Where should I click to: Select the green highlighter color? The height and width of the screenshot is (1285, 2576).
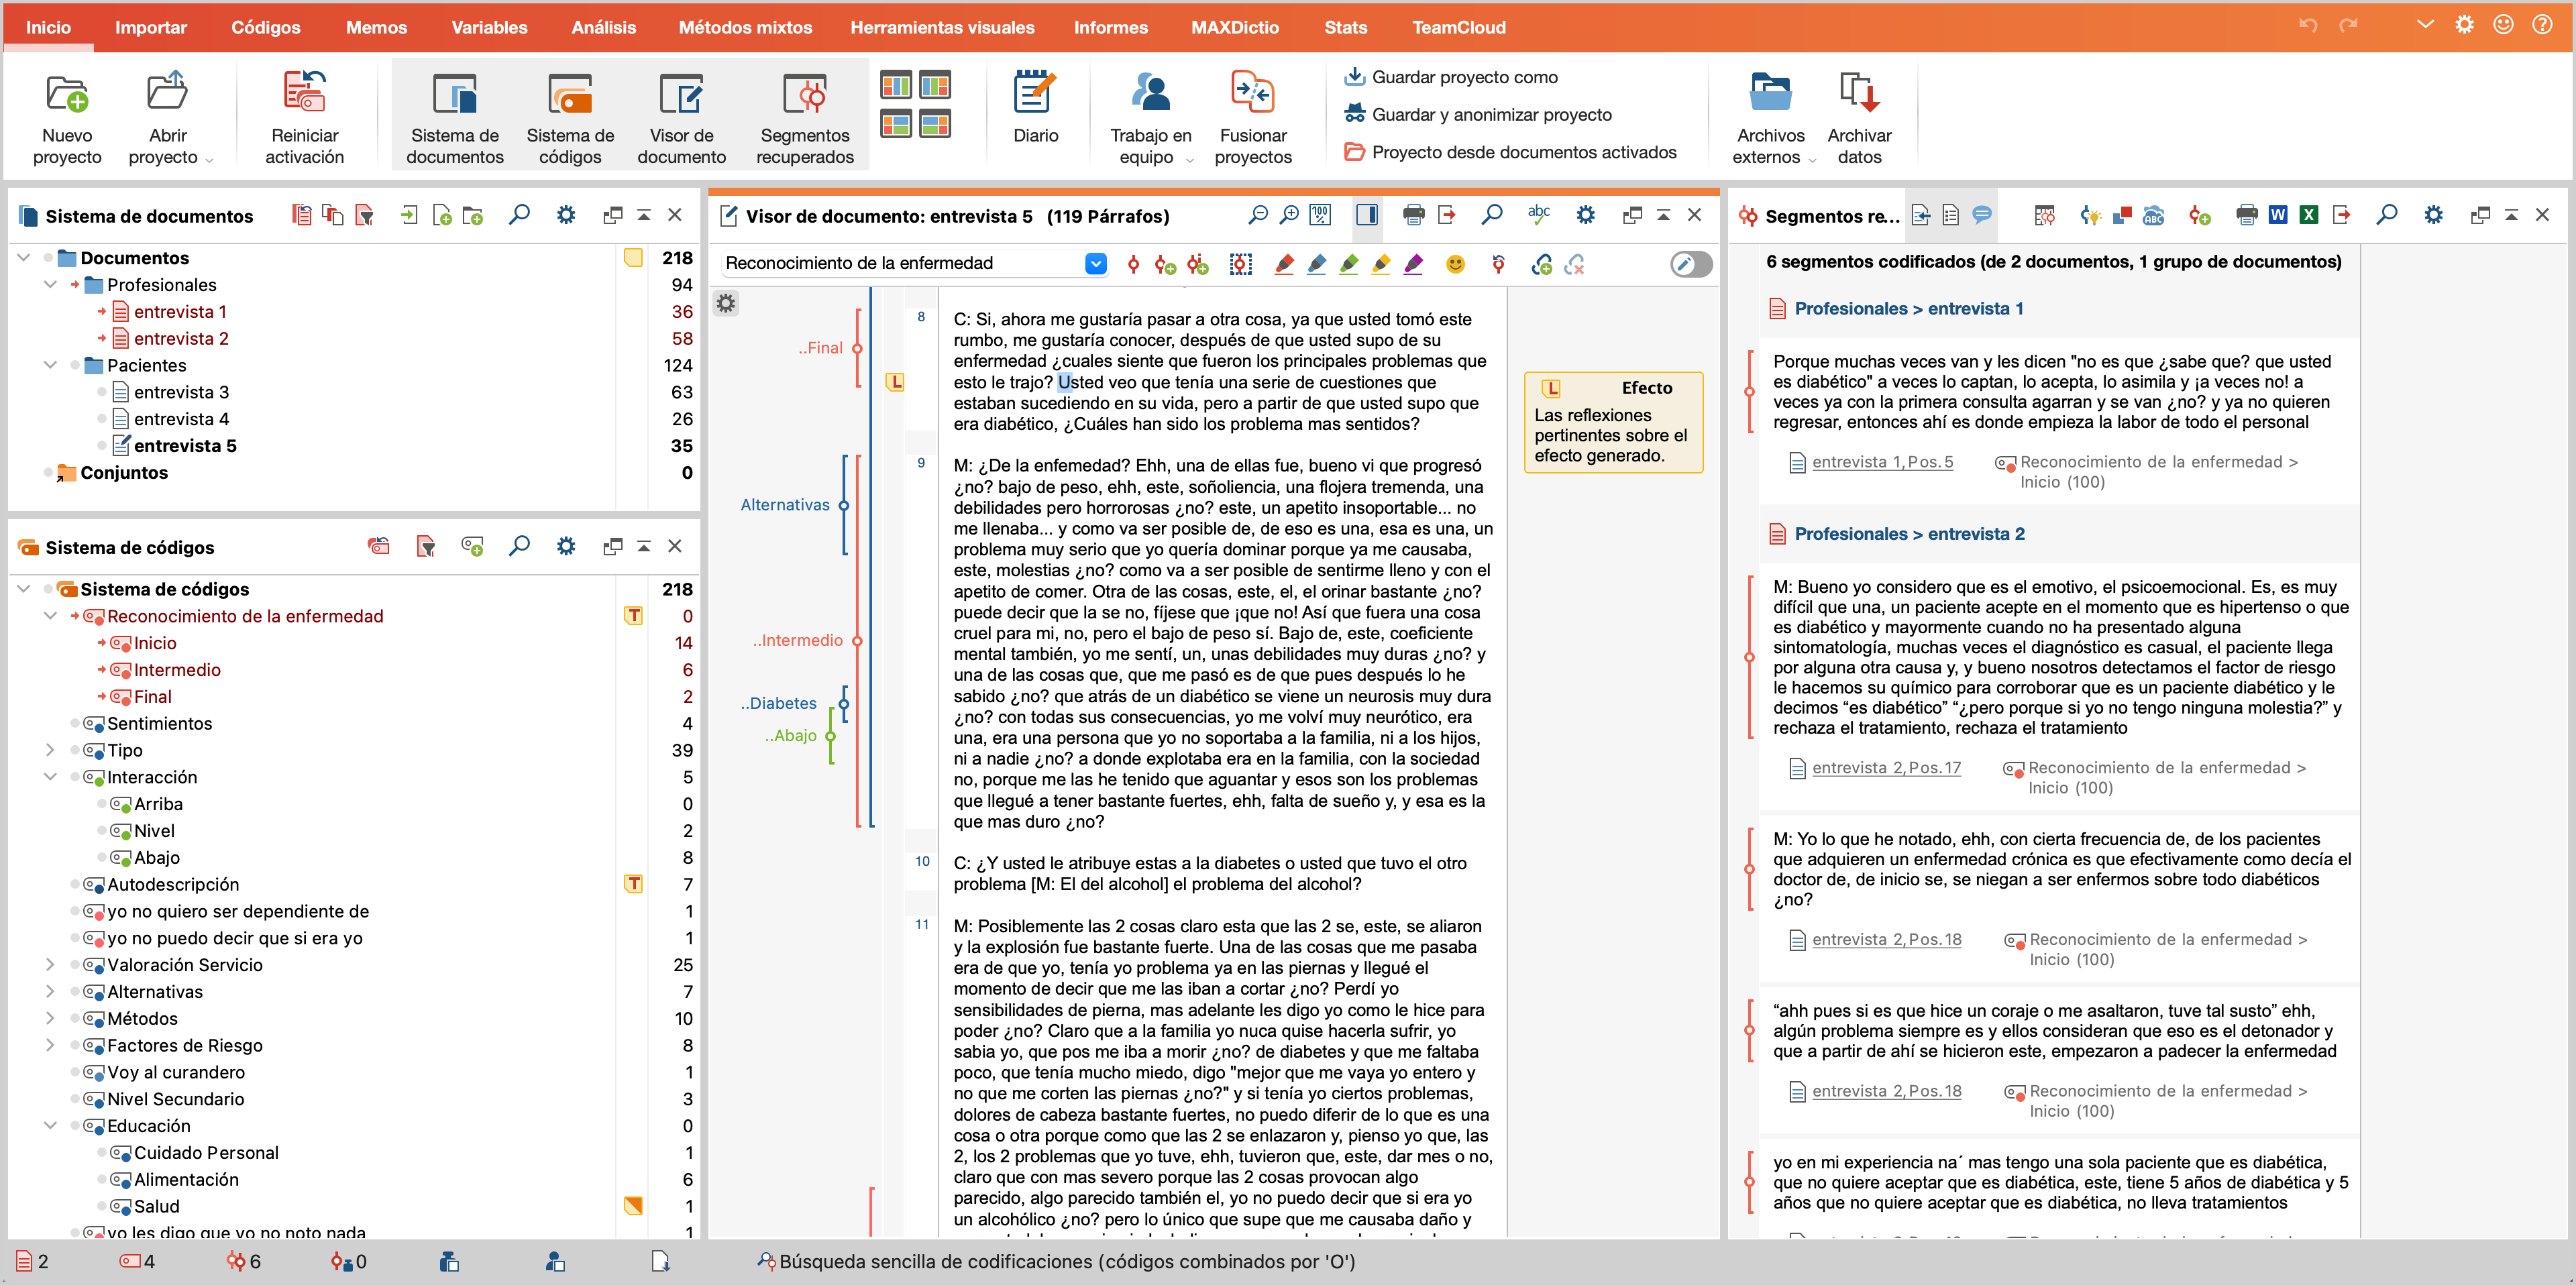1349,264
